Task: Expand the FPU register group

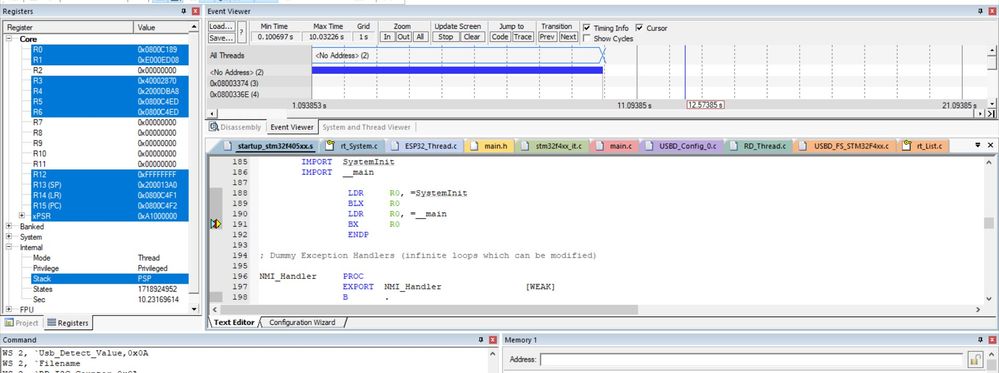Action: click(x=9, y=309)
